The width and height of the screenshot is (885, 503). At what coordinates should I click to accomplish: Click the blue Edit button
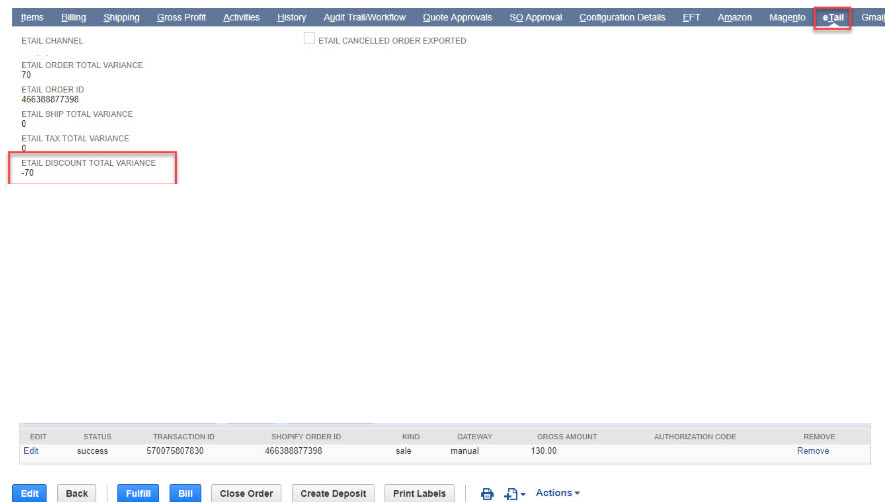pyautogui.click(x=30, y=494)
